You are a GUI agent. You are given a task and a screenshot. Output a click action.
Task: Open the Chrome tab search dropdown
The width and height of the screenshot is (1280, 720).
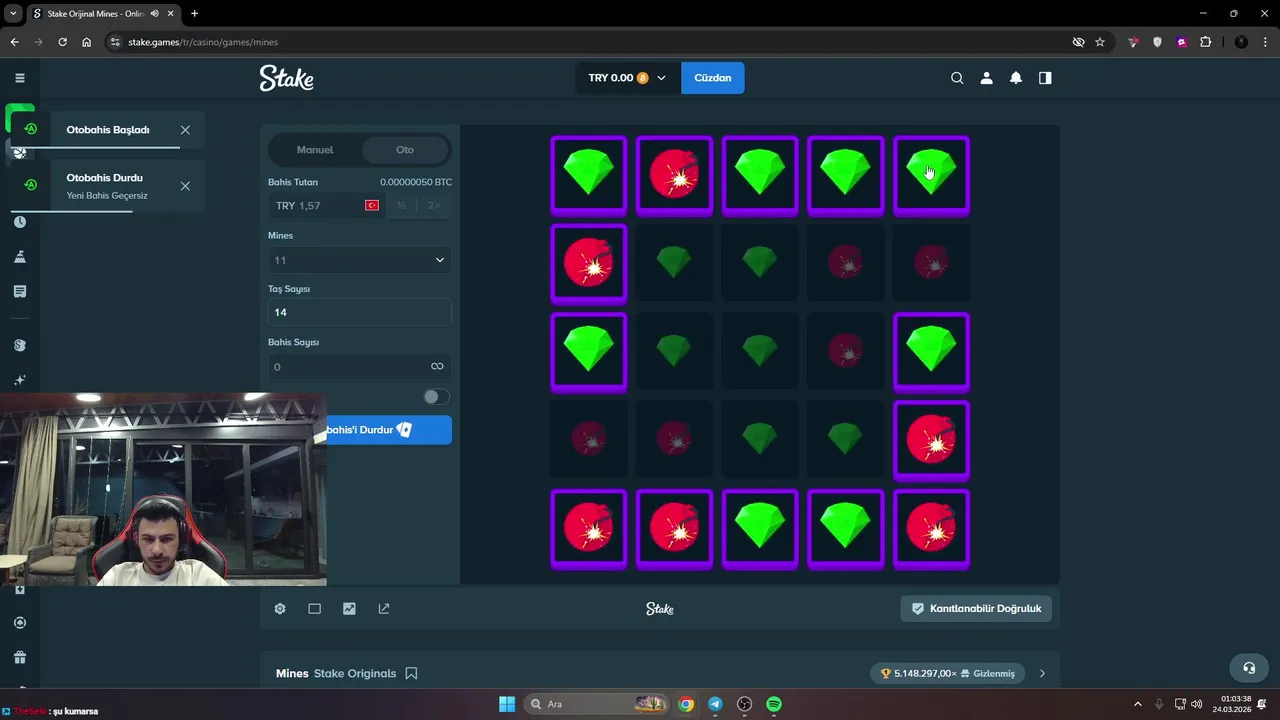[x=13, y=13]
